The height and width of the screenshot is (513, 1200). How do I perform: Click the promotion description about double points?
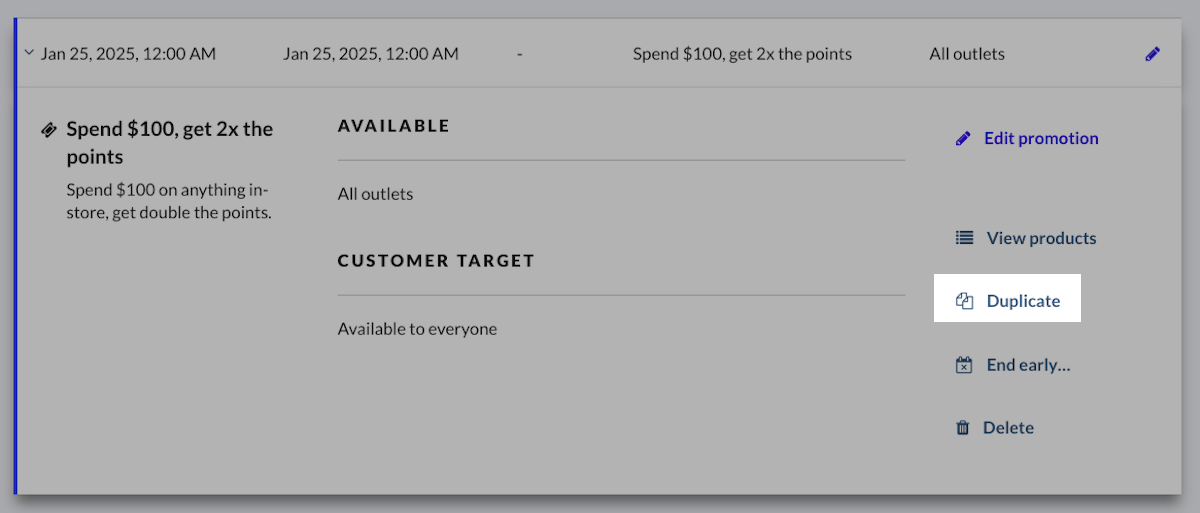168,201
